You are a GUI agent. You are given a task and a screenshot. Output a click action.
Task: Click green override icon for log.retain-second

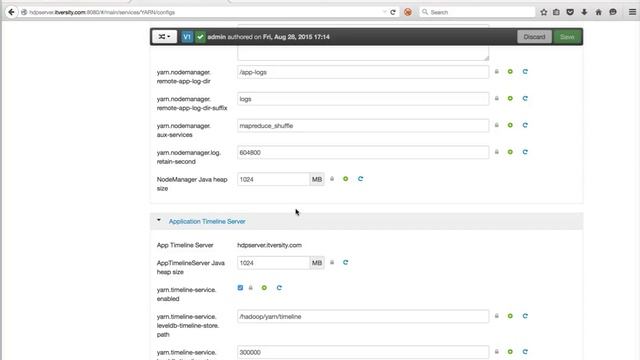[x=510, y=152]
